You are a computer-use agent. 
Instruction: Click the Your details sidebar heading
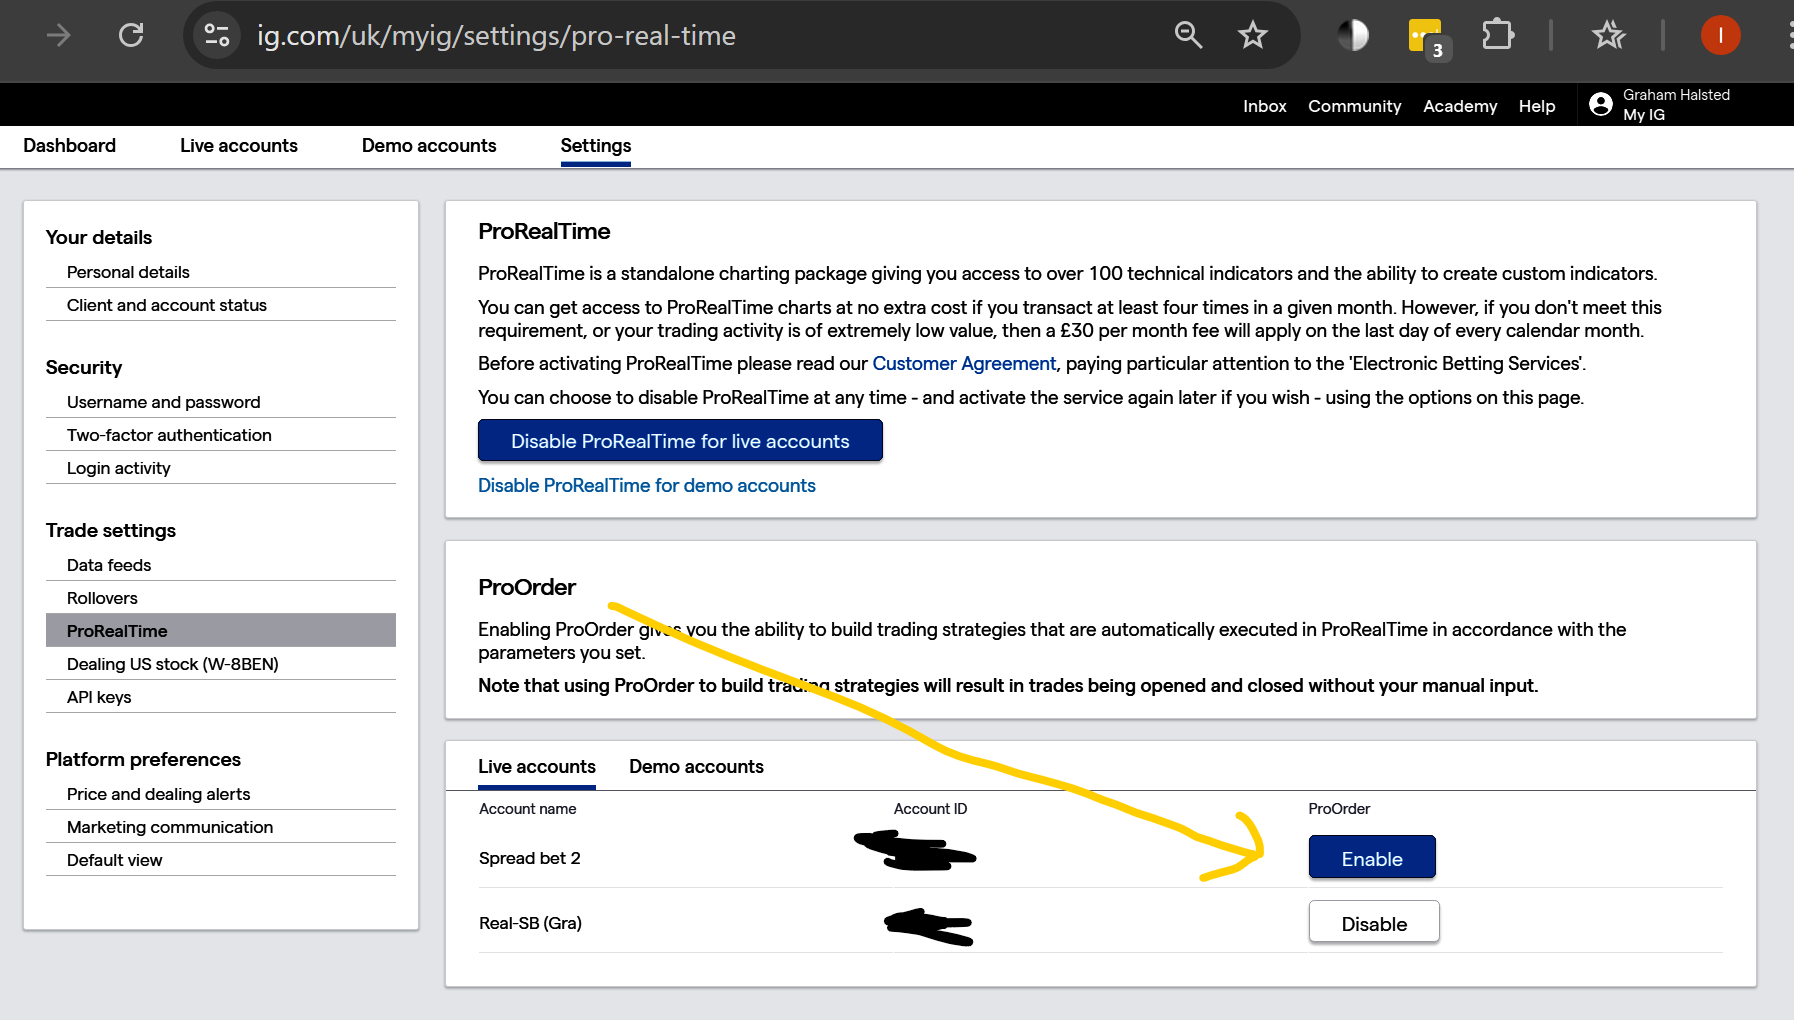[99, 238]
